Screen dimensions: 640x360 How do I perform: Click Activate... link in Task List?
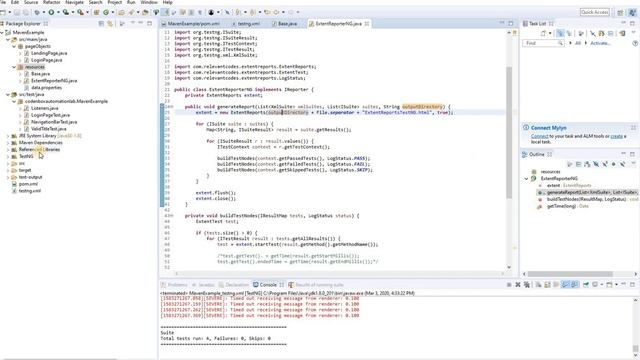point(600,43)
